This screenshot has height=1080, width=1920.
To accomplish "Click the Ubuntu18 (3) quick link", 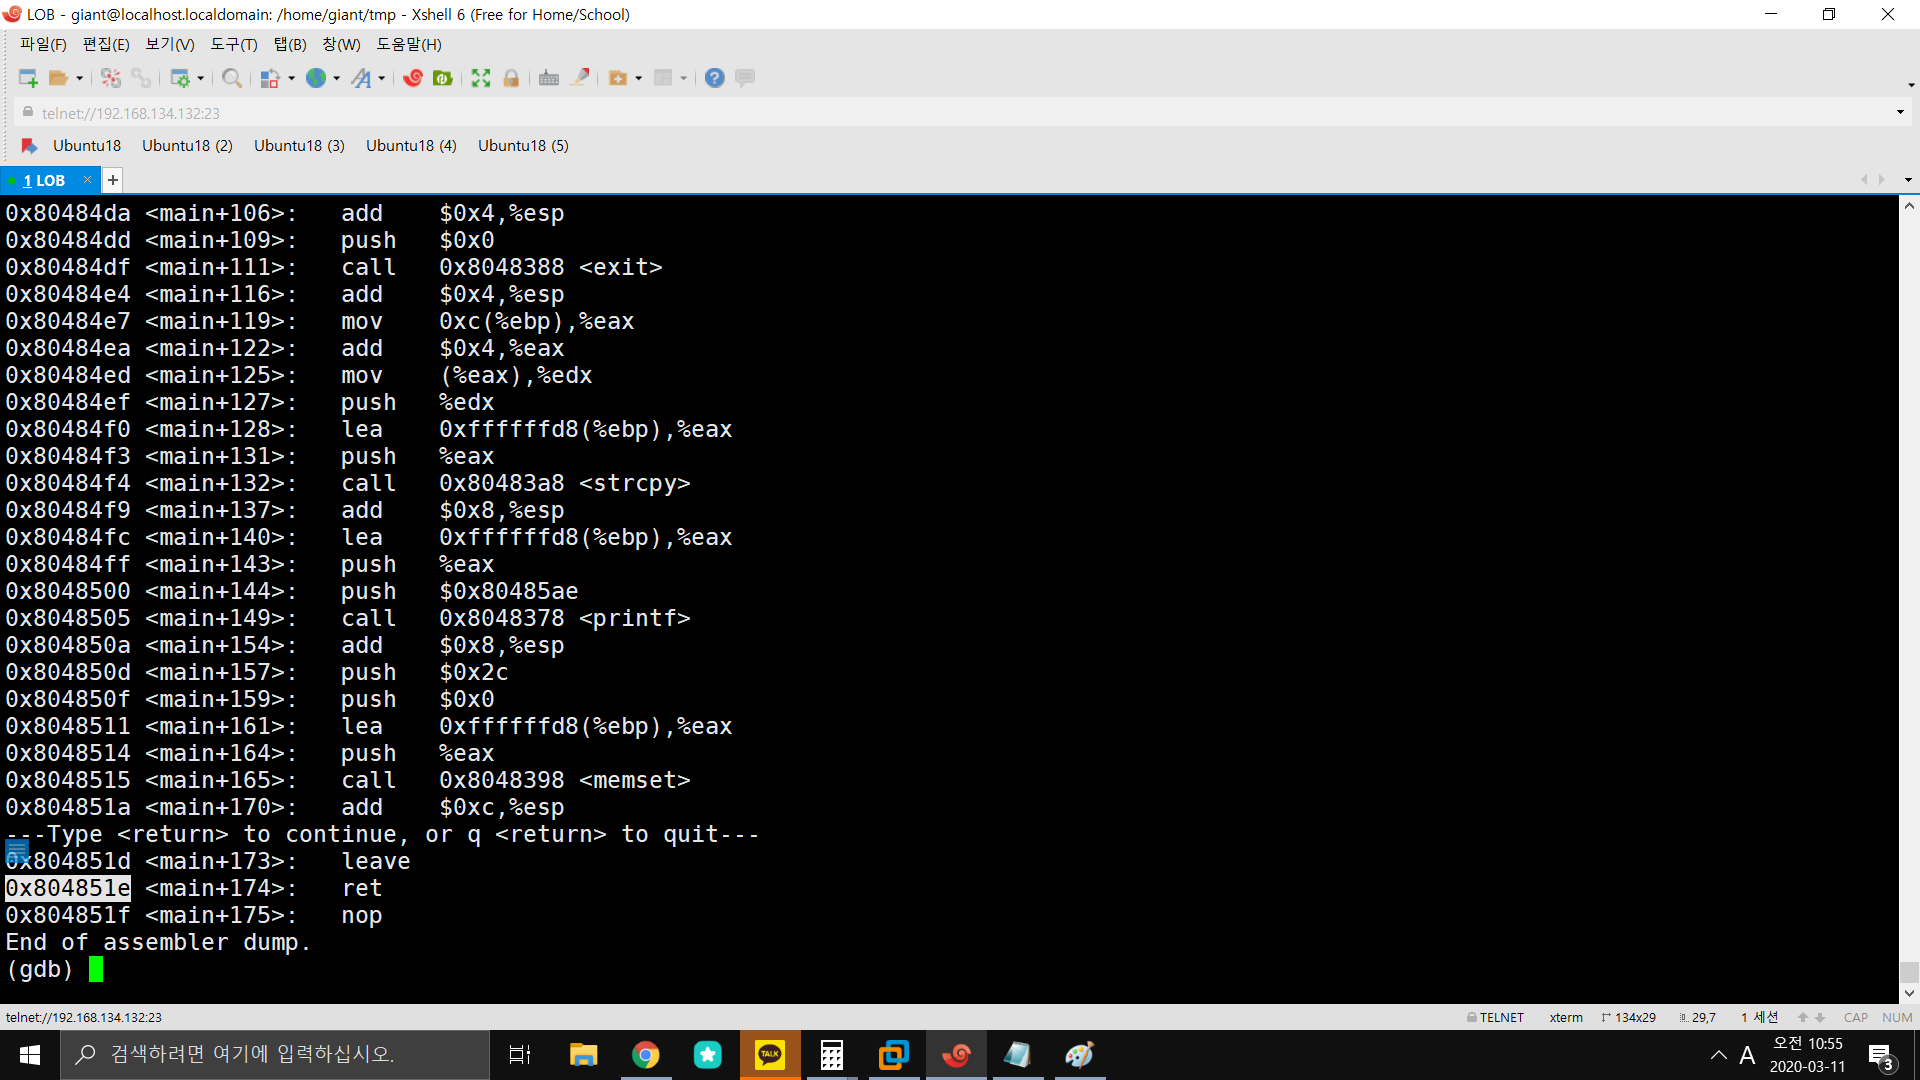I will click(x=299, y=146).
